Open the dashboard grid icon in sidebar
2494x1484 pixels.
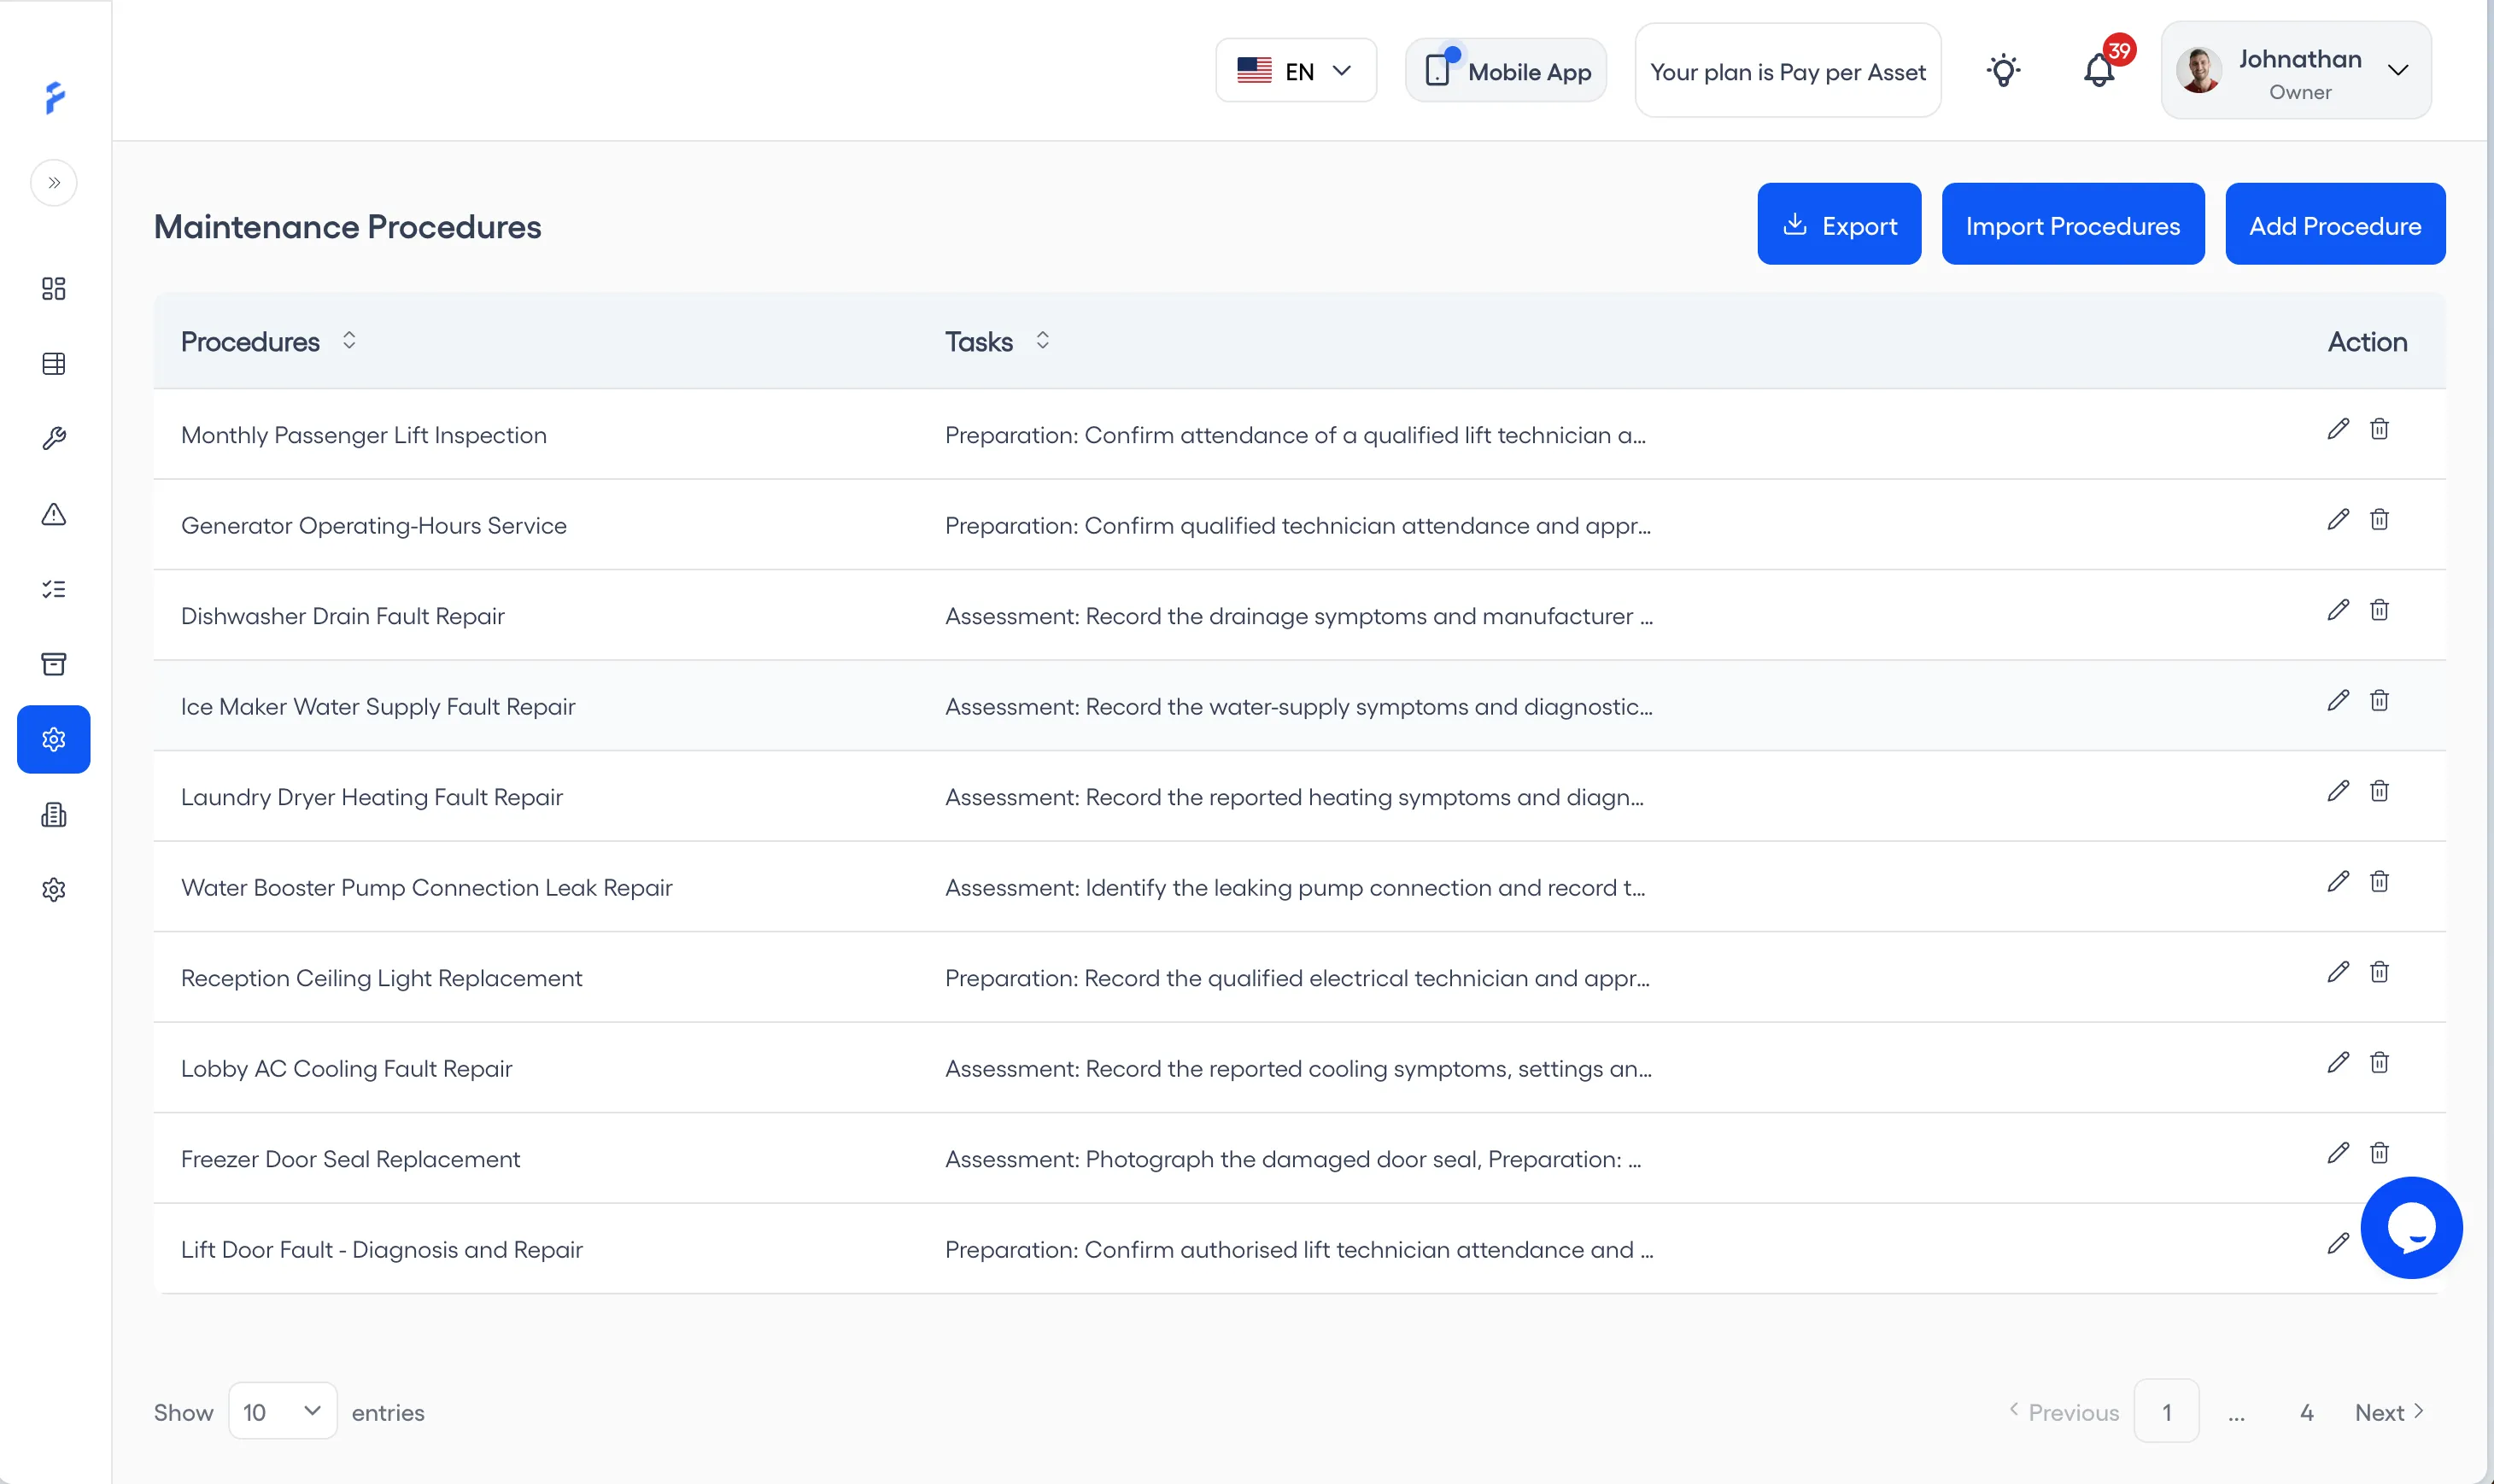[54, 289]
